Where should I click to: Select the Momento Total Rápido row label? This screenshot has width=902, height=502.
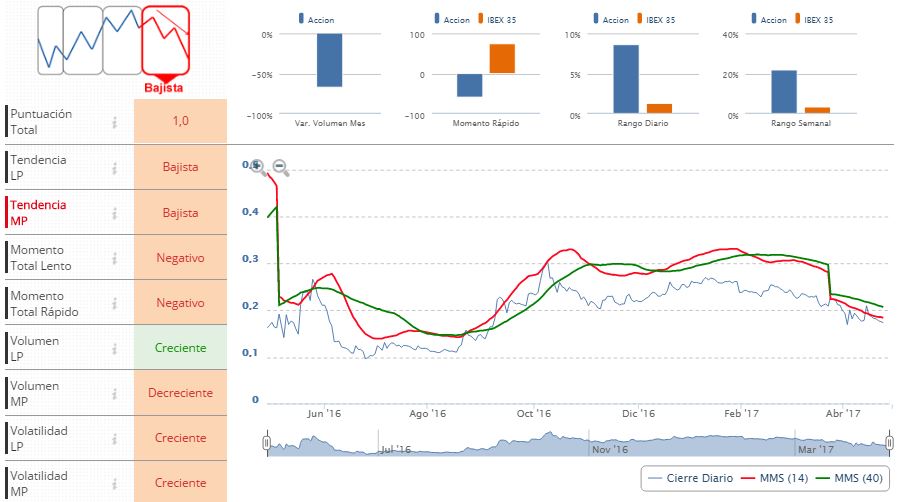pos(44,303)
